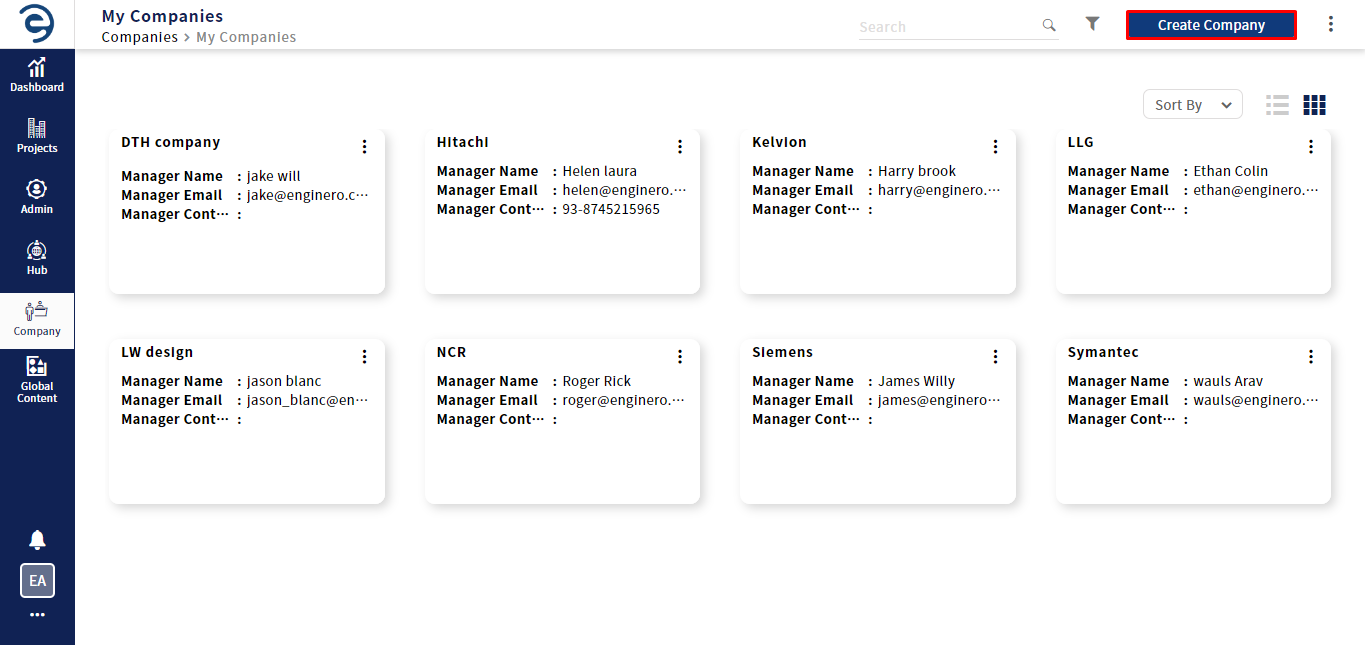Click email starting with jason_blanc@
The width and height of the screenshot is (1365, 645).
click(308, 400)
